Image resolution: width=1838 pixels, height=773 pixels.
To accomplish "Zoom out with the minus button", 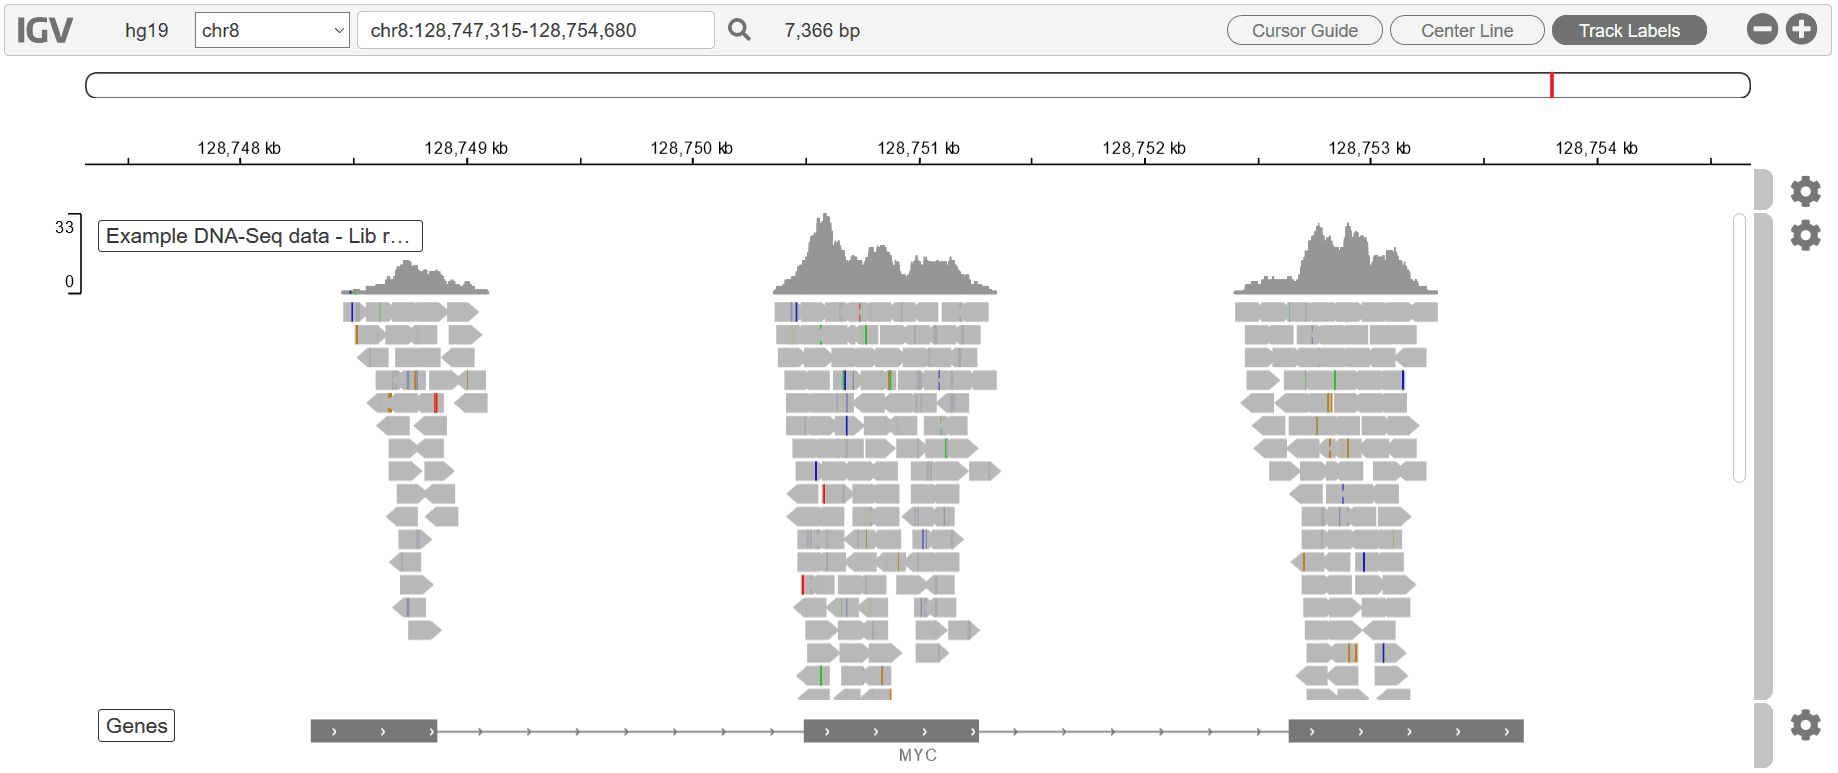I will tap(1762, 30).
